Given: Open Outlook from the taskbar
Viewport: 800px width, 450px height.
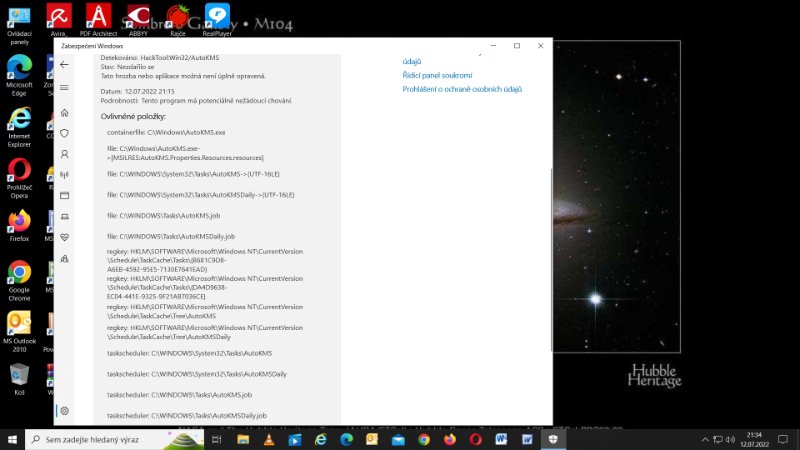Looking at the screenshot, I should (x=372, y=439).
